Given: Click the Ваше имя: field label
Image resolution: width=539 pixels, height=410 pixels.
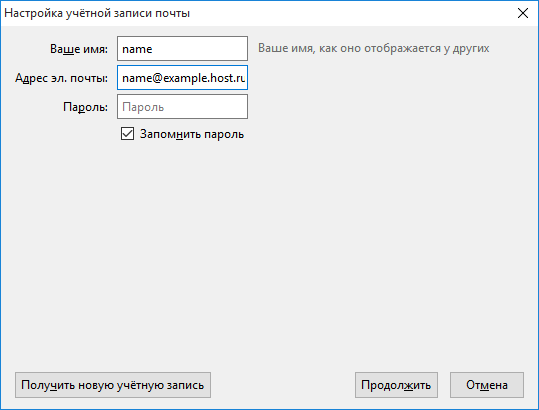Looking at the screenshot, I should point(79,49).
